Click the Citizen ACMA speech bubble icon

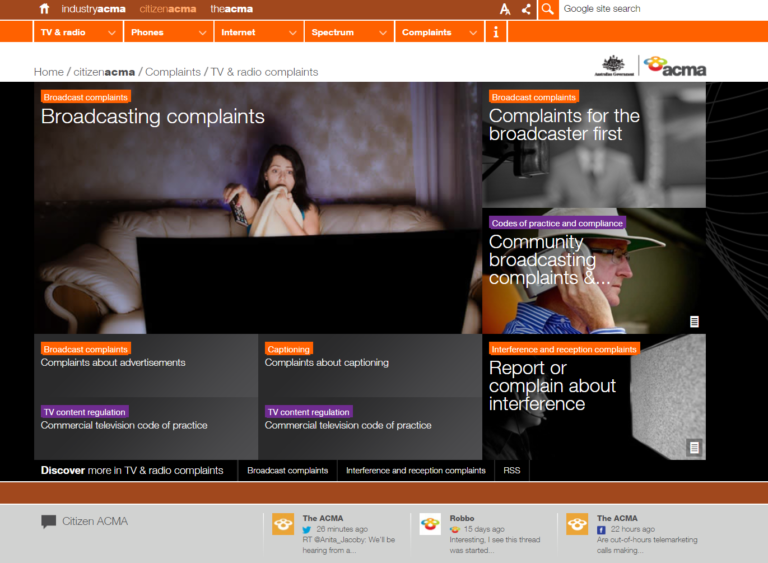point(48,521)
